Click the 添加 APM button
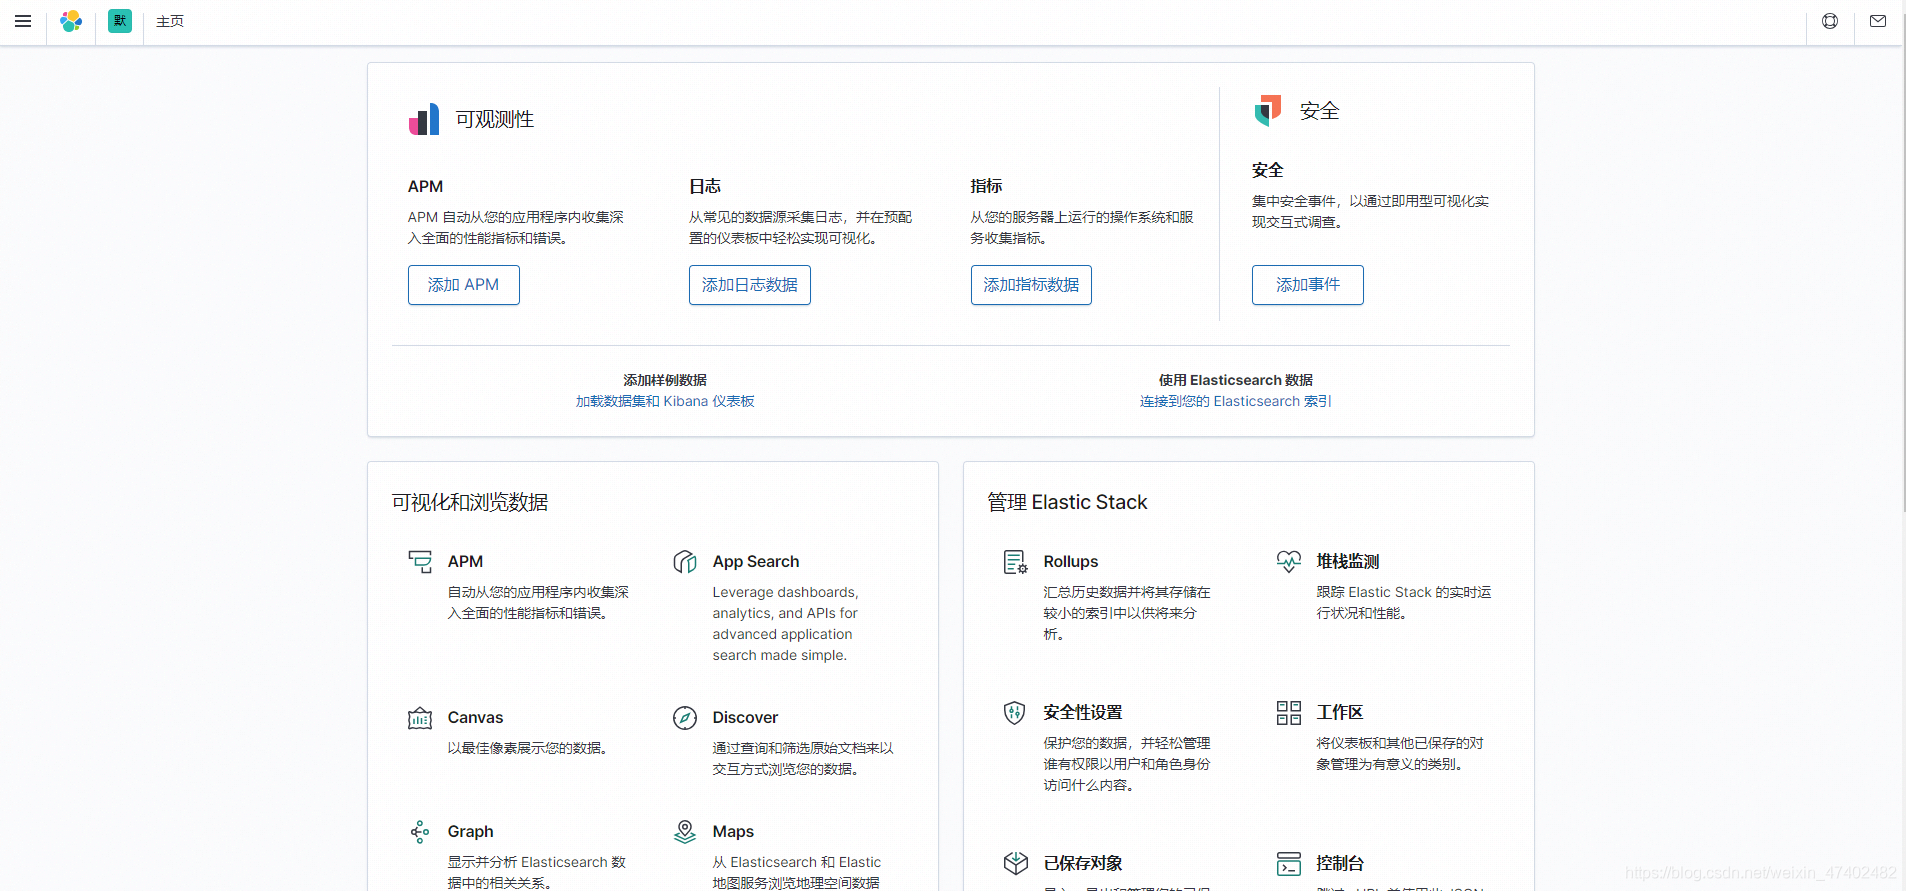Screen dimensions: 1906x891 click(464, 285)
